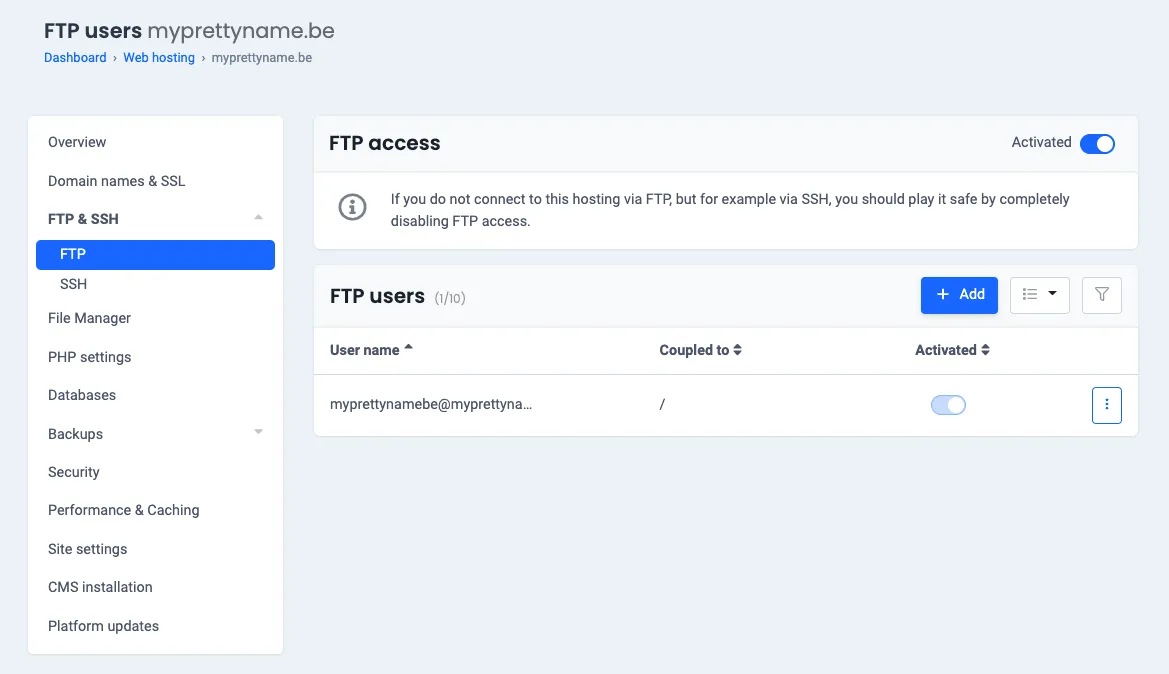Open the three-dot menu for the FTP user
Image resolution: width=1169 pixels, height=674 pixels.
pos(1106,405)
